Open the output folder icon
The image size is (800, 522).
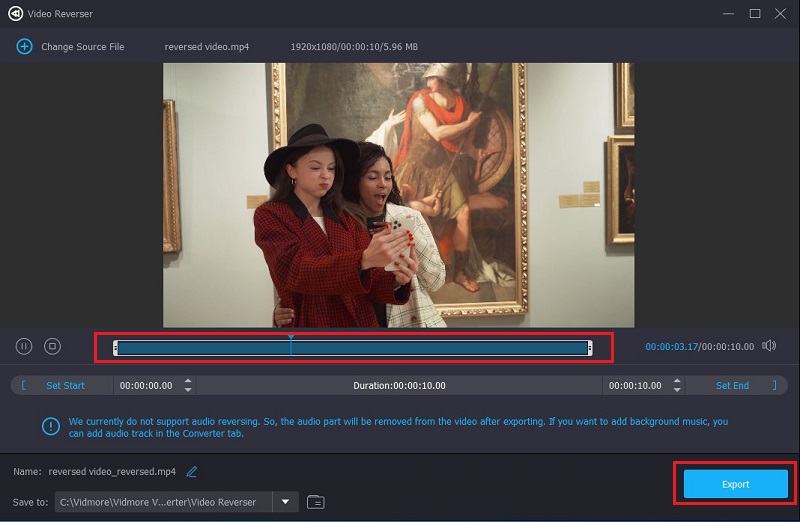click(x=316, y=502)
